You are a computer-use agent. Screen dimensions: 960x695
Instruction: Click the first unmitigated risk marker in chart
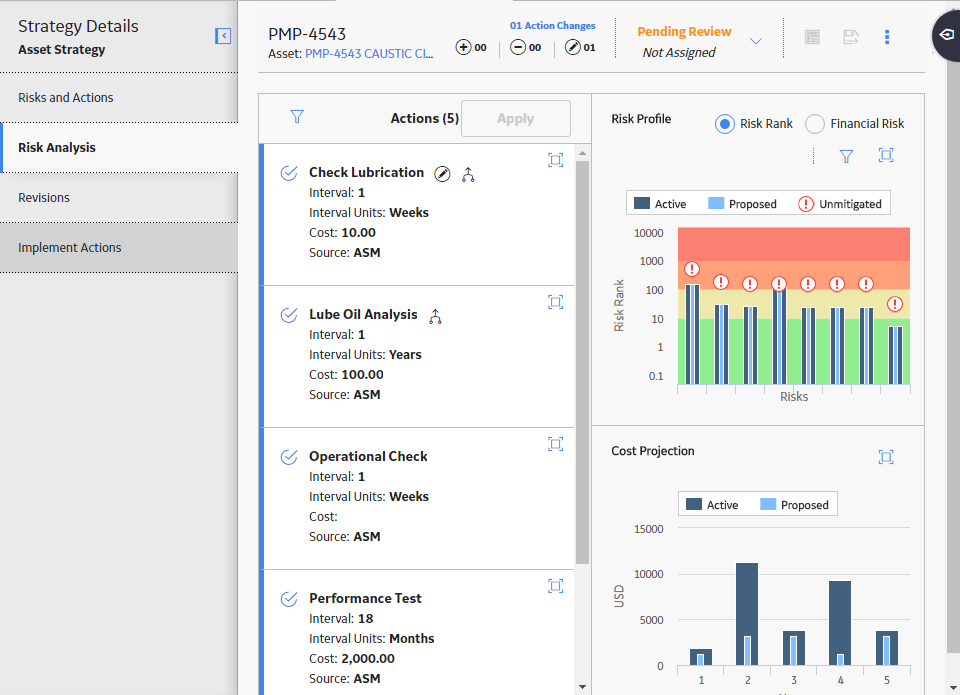click(692, 269)
